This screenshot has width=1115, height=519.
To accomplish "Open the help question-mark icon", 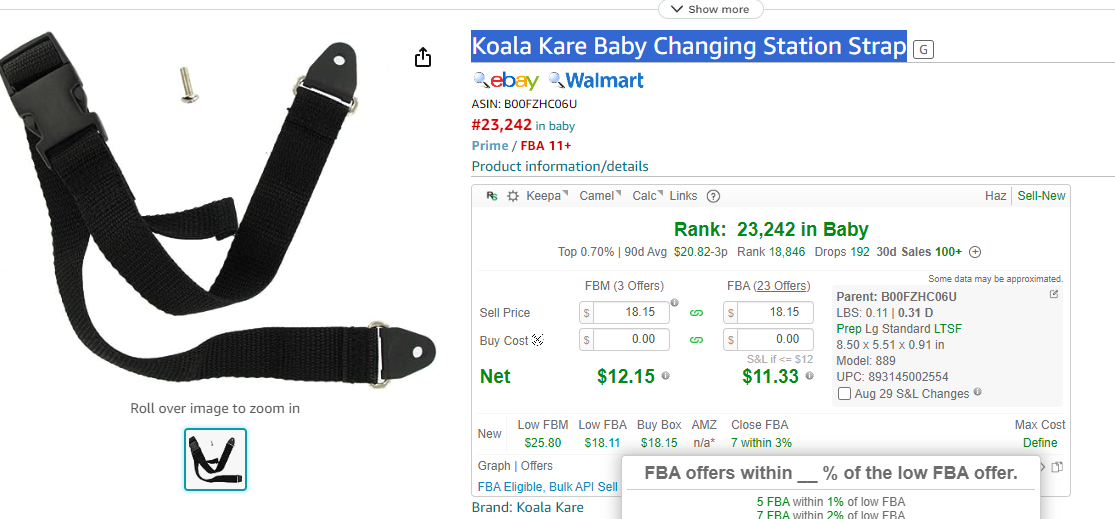I will pyautogui.click(x=713, y=196).
